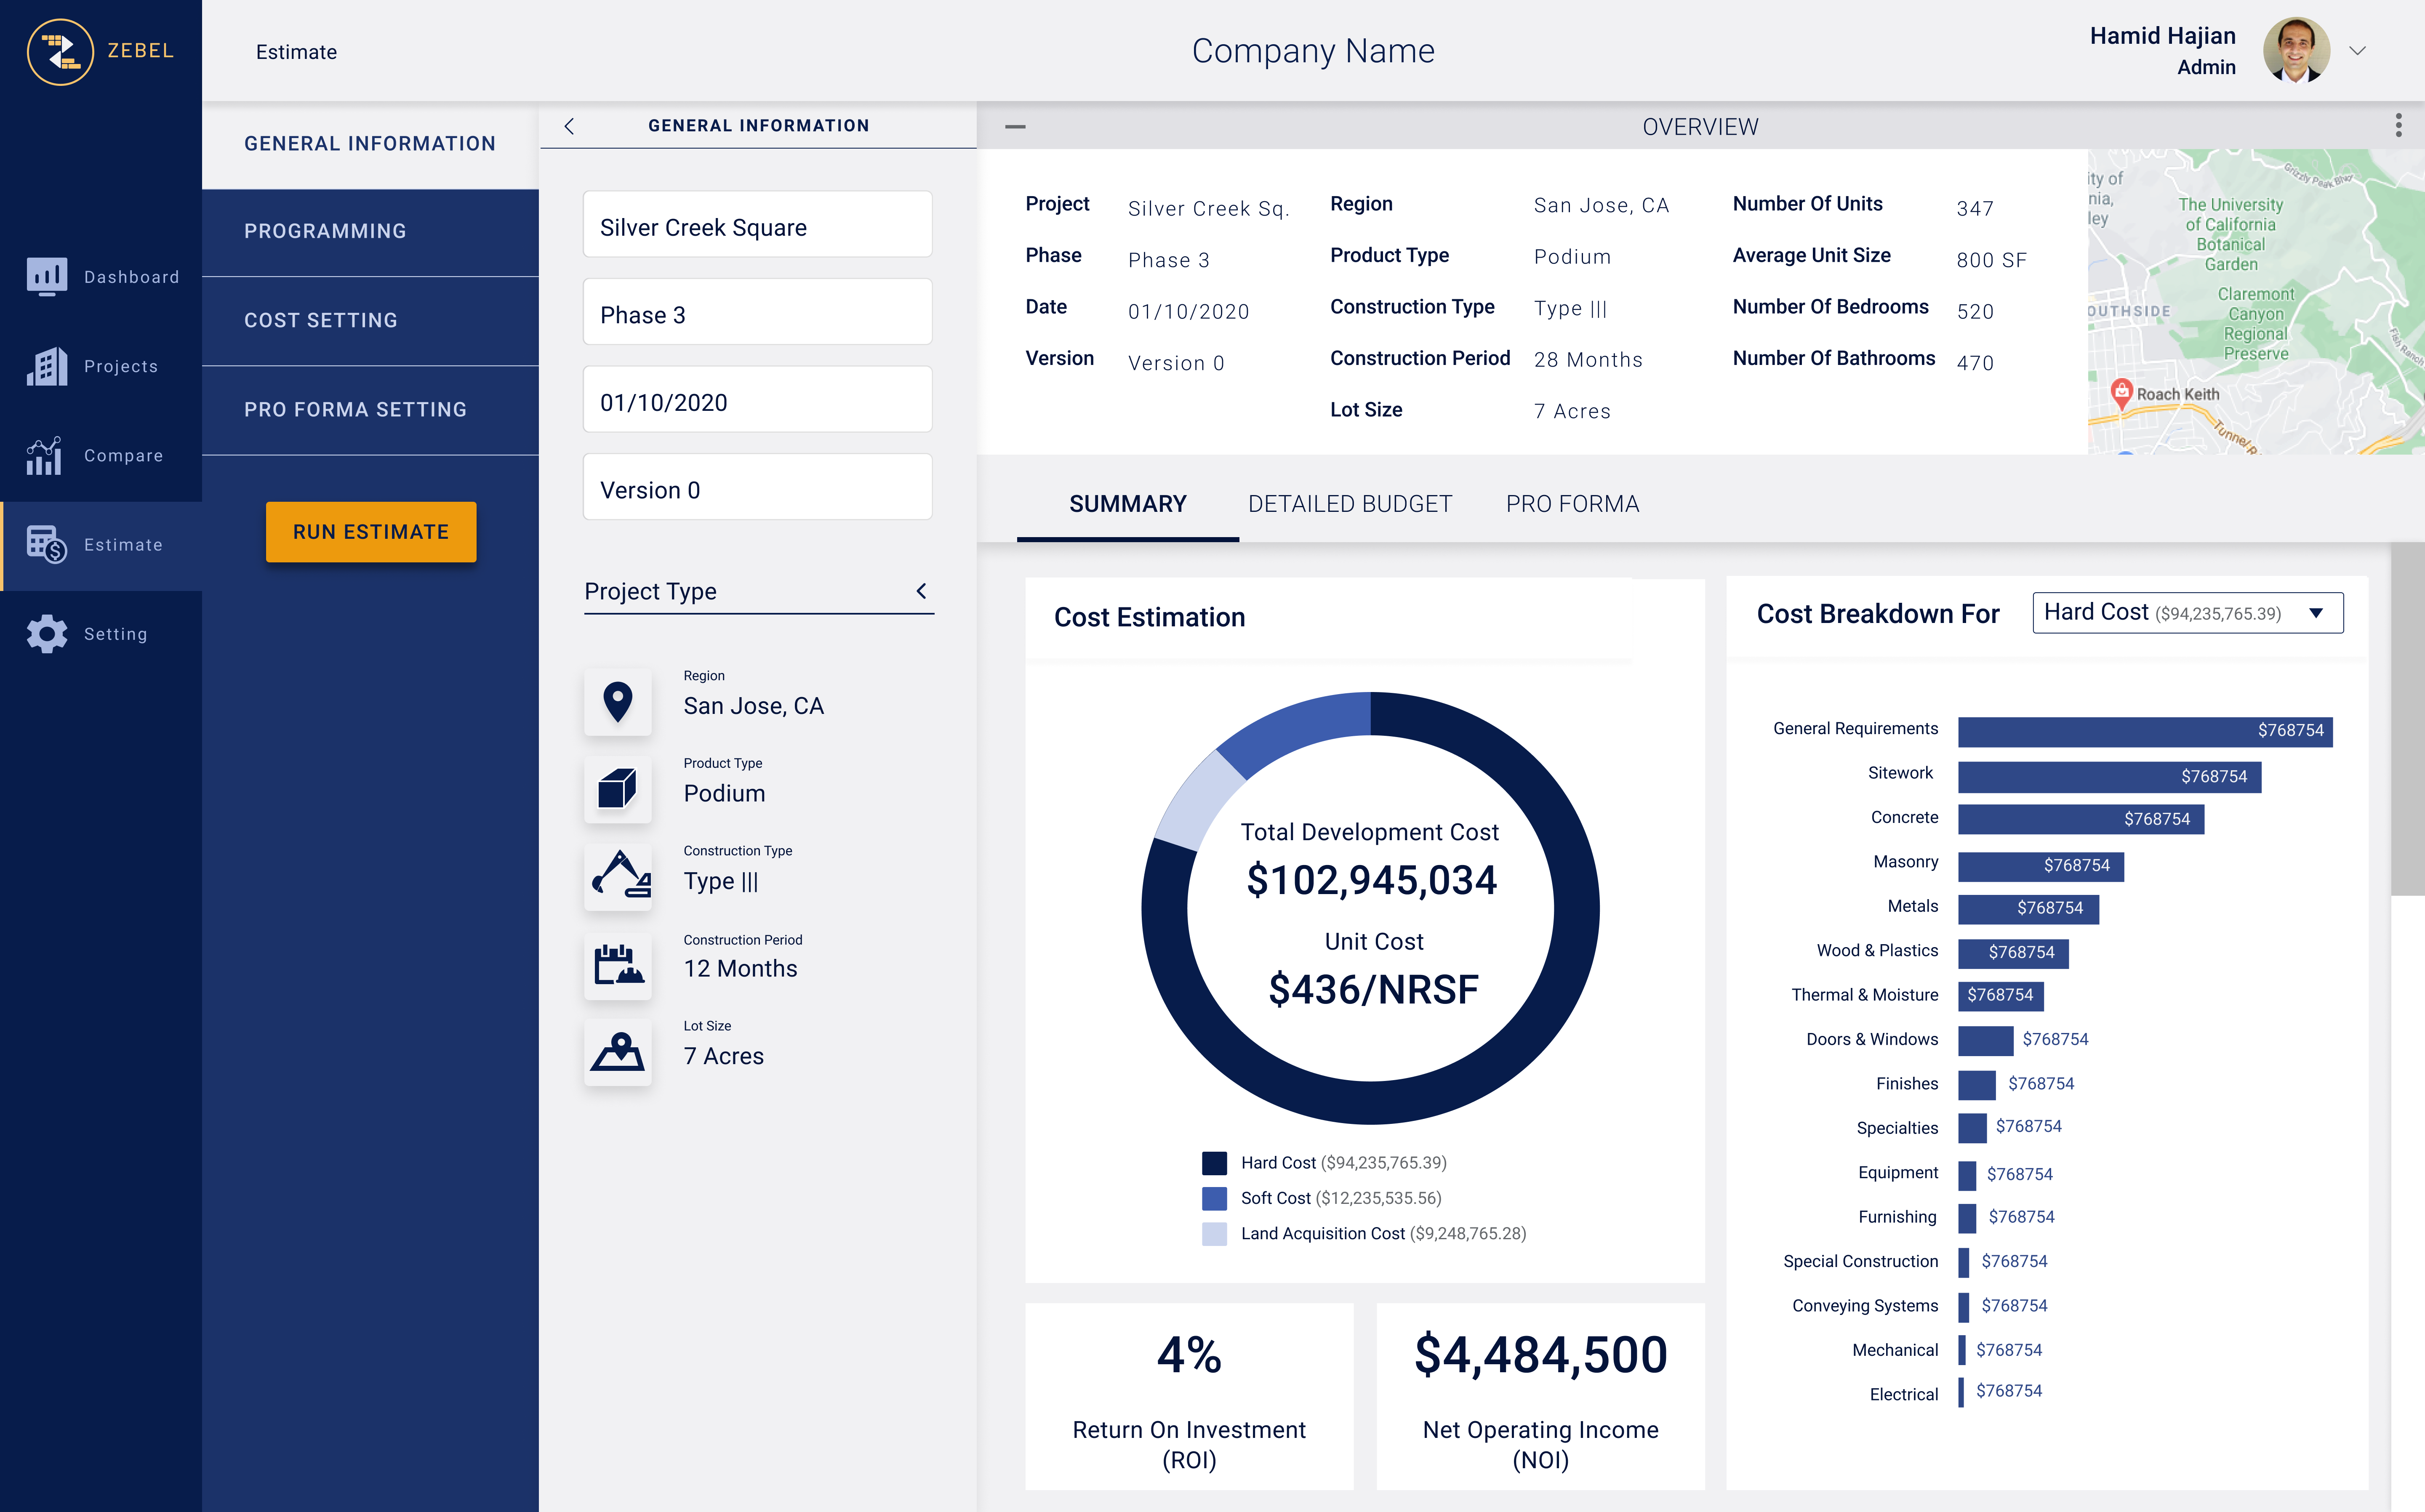This screenshot has width=2425, height=1512.
Task: Click the Estimate breadcrumb in the header
Action: pos(296,52)
